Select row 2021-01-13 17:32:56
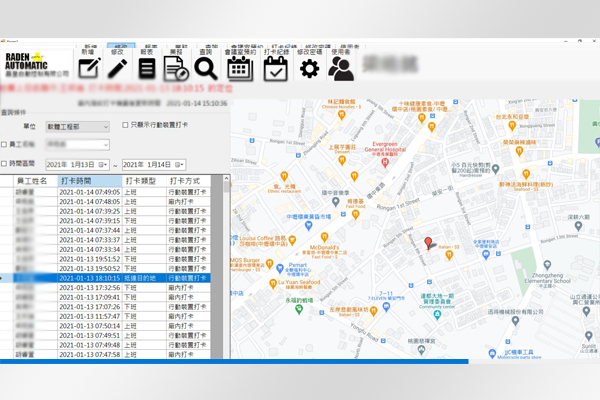Image resolution: width=600 pixels, height=400 pixels. pos(105,288)
